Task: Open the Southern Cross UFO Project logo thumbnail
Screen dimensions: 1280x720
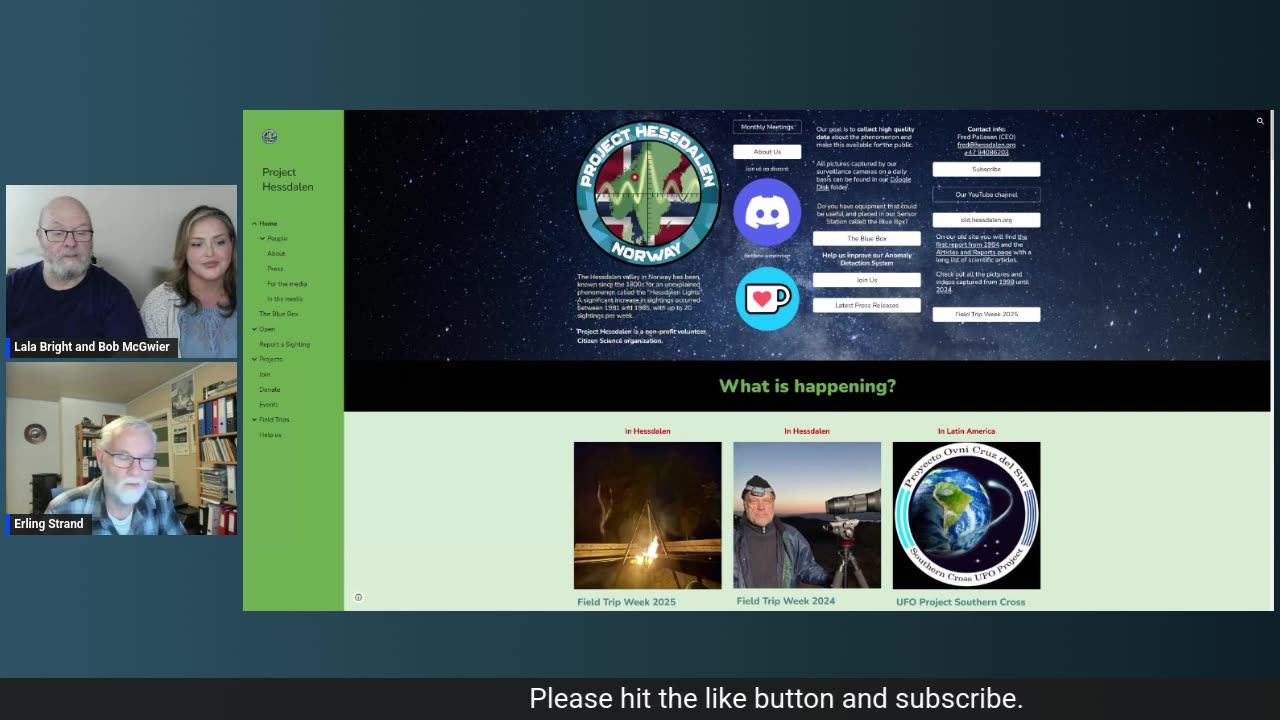Action: point(966,515)
